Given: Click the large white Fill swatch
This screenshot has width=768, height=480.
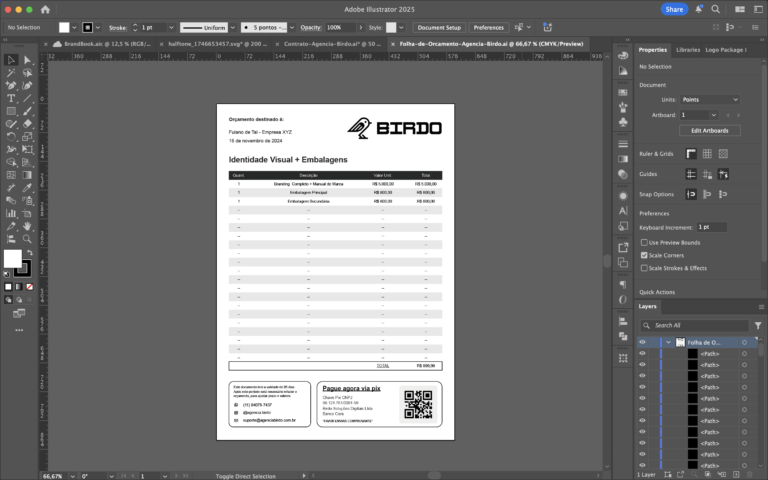Looking at the screenshot, I should (12, 258).
